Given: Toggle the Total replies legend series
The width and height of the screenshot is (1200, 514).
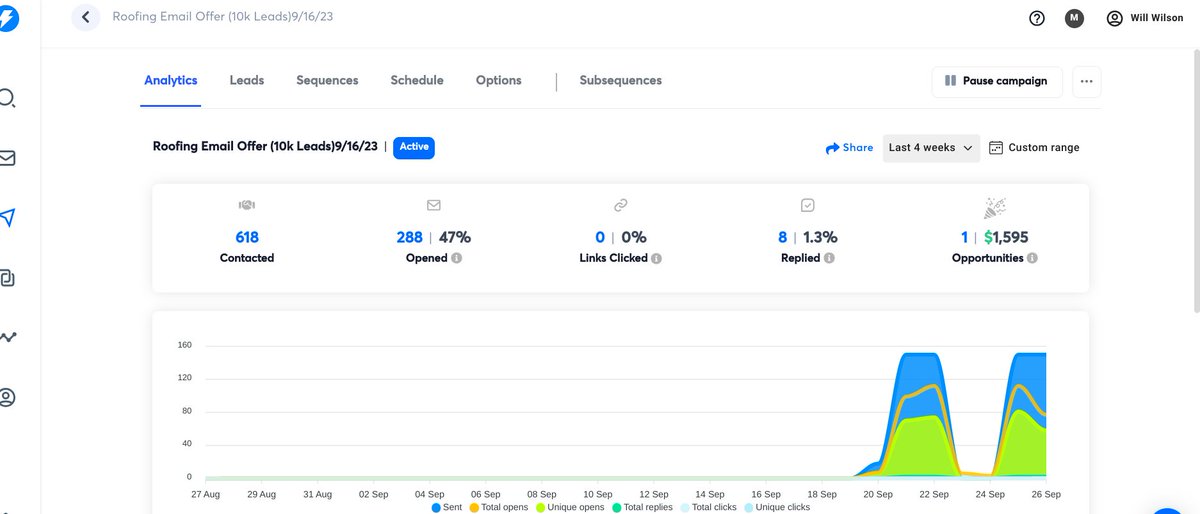Looking at the screenshot, I should pos(643,508).
